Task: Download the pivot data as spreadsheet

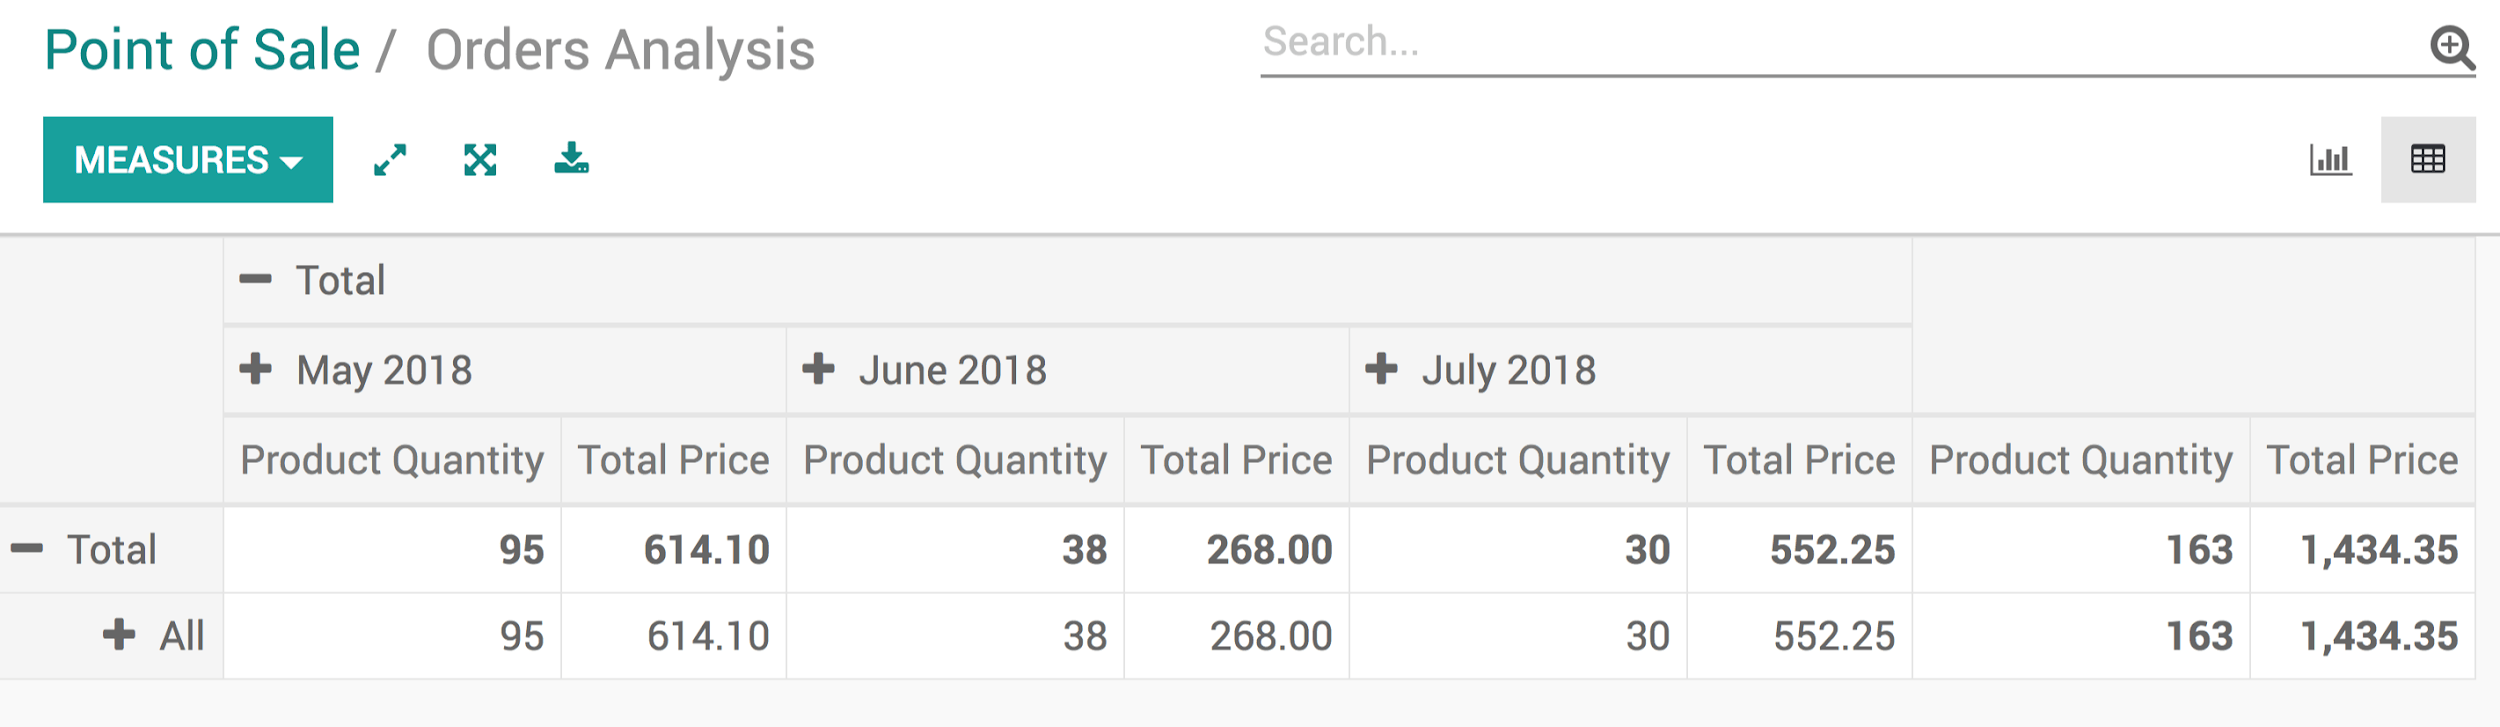Action: (x=573, y=158)
